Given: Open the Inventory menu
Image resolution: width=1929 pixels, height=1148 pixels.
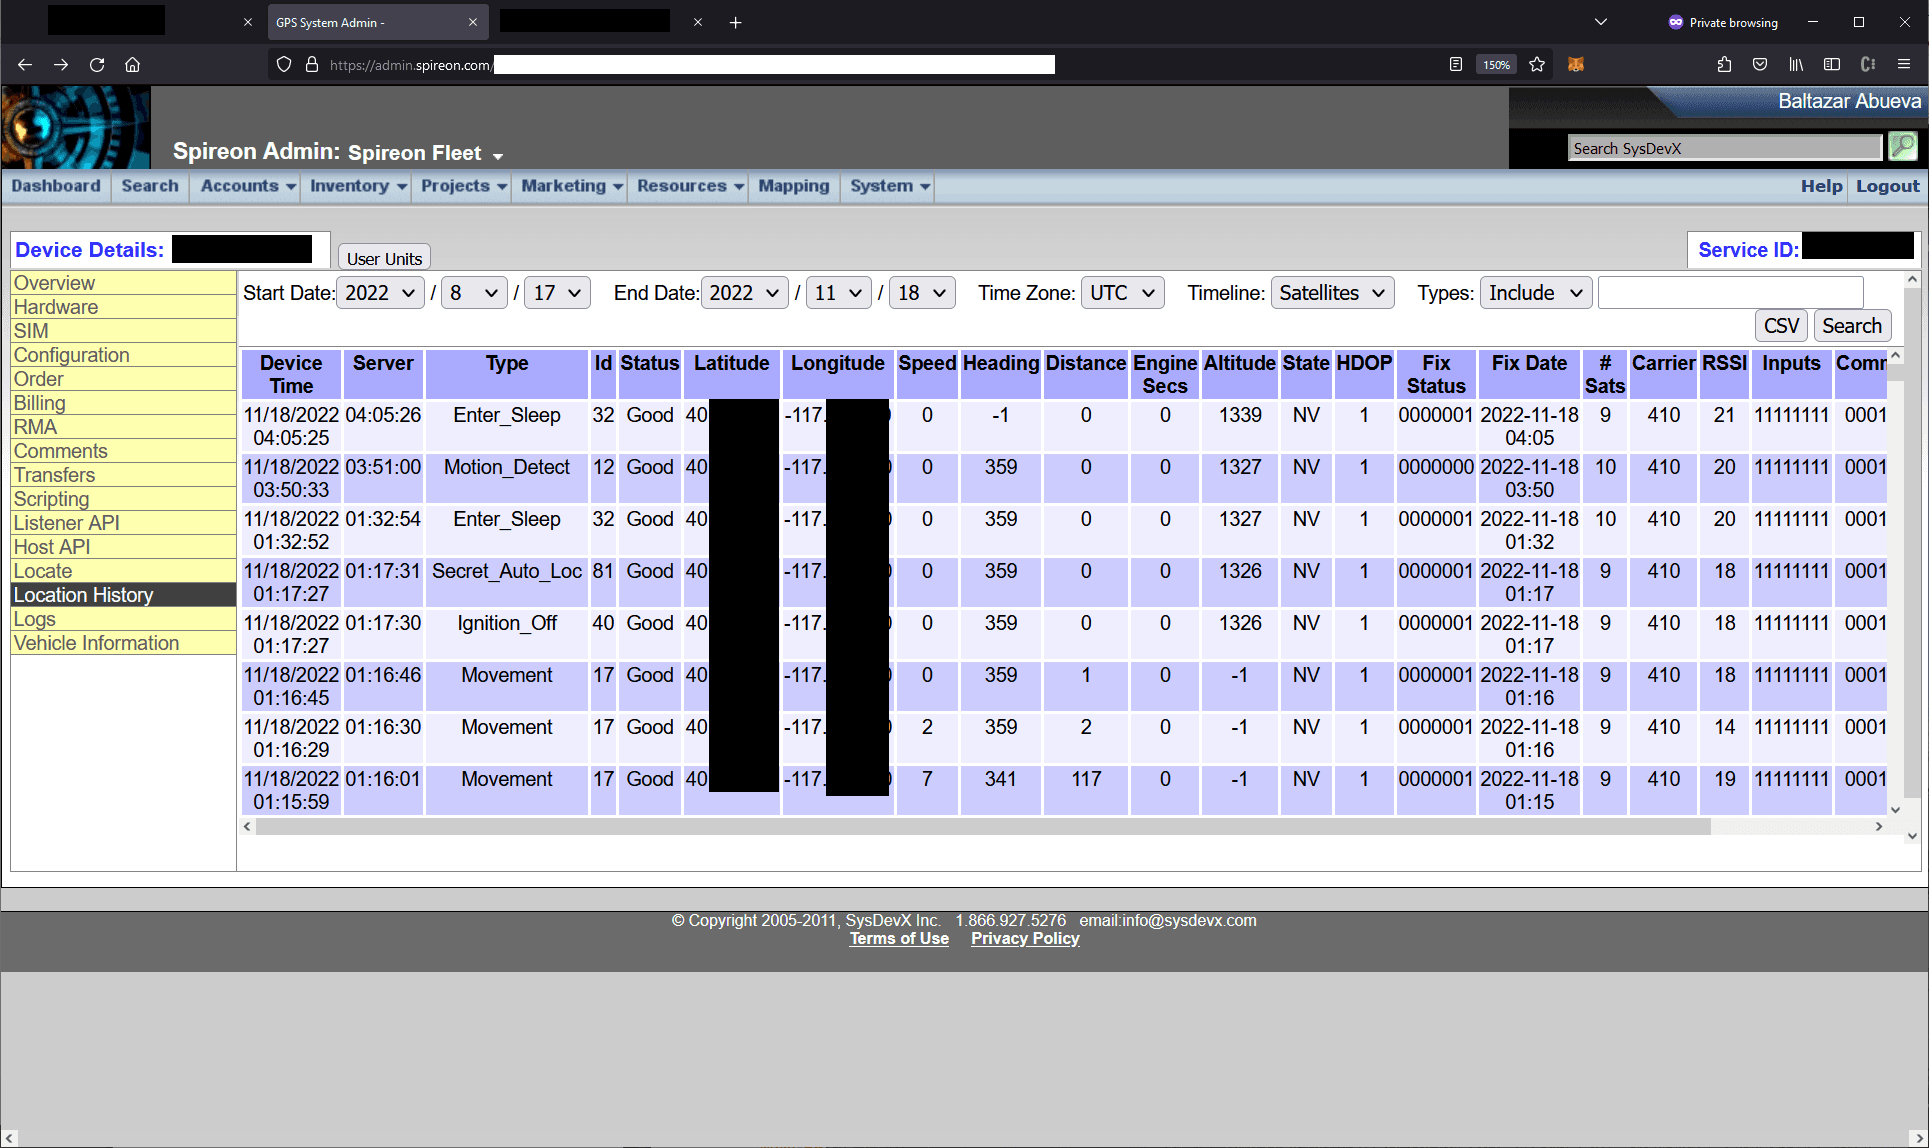Looking at the screenshot, I should (x=357, y=186).
